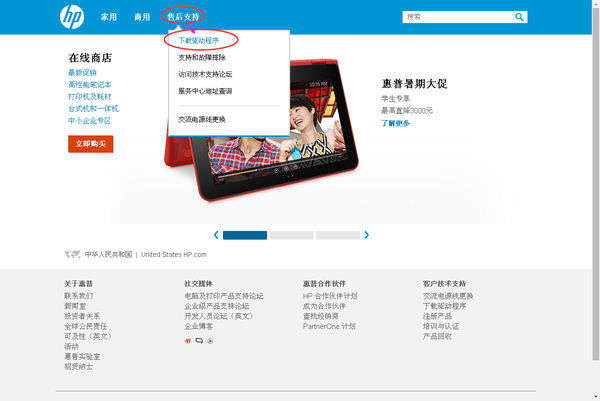
Task: Advance to the next carousel slide arrow
Action: (367, 235)
